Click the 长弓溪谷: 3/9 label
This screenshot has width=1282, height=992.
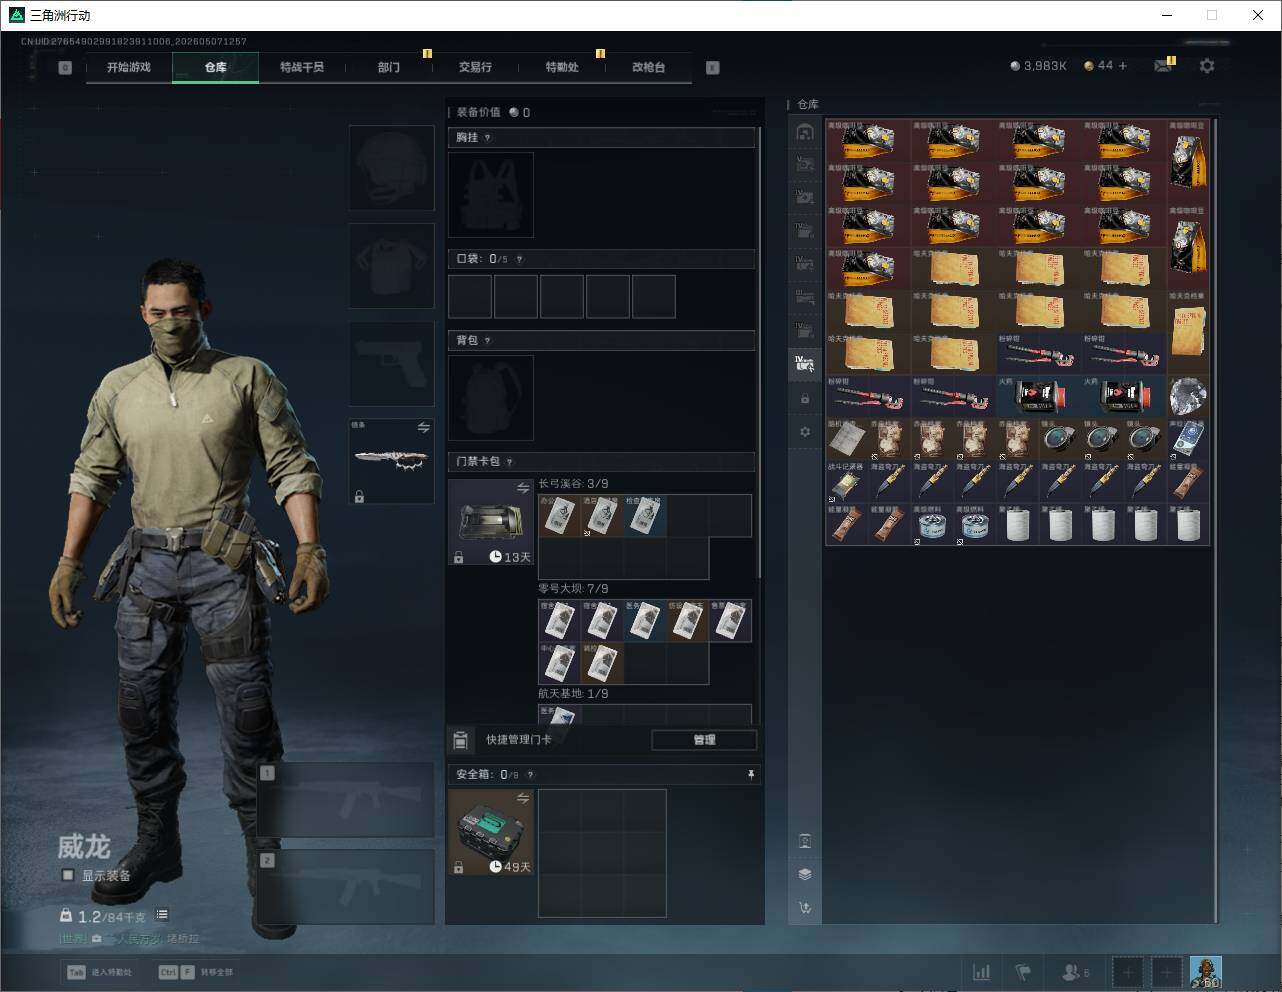573,484
